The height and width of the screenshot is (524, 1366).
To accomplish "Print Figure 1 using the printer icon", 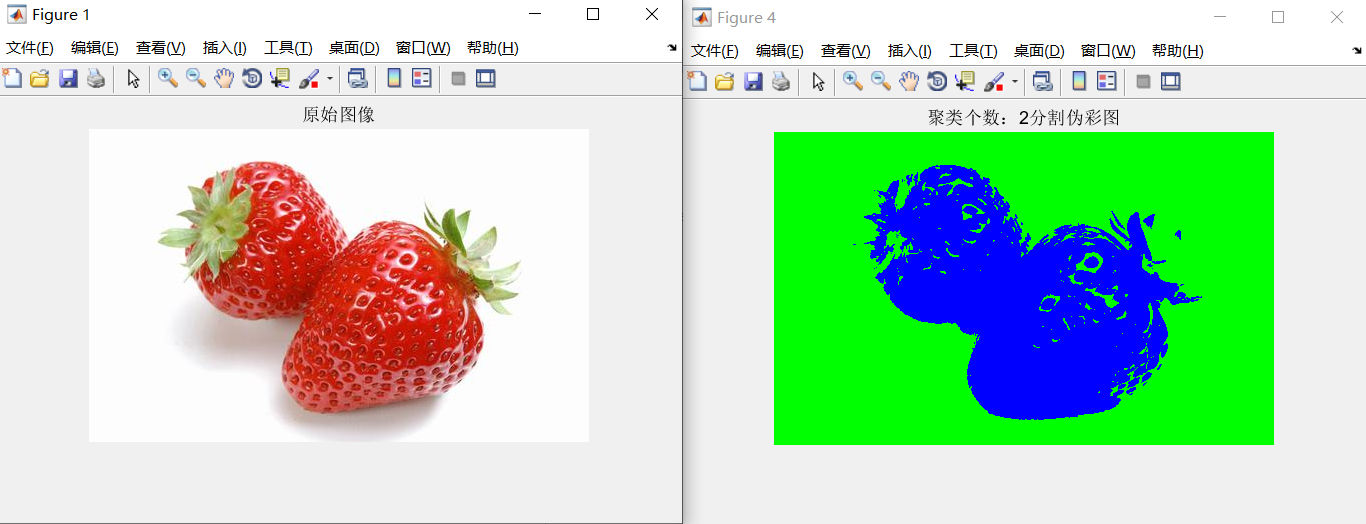I will coord(96,78).
